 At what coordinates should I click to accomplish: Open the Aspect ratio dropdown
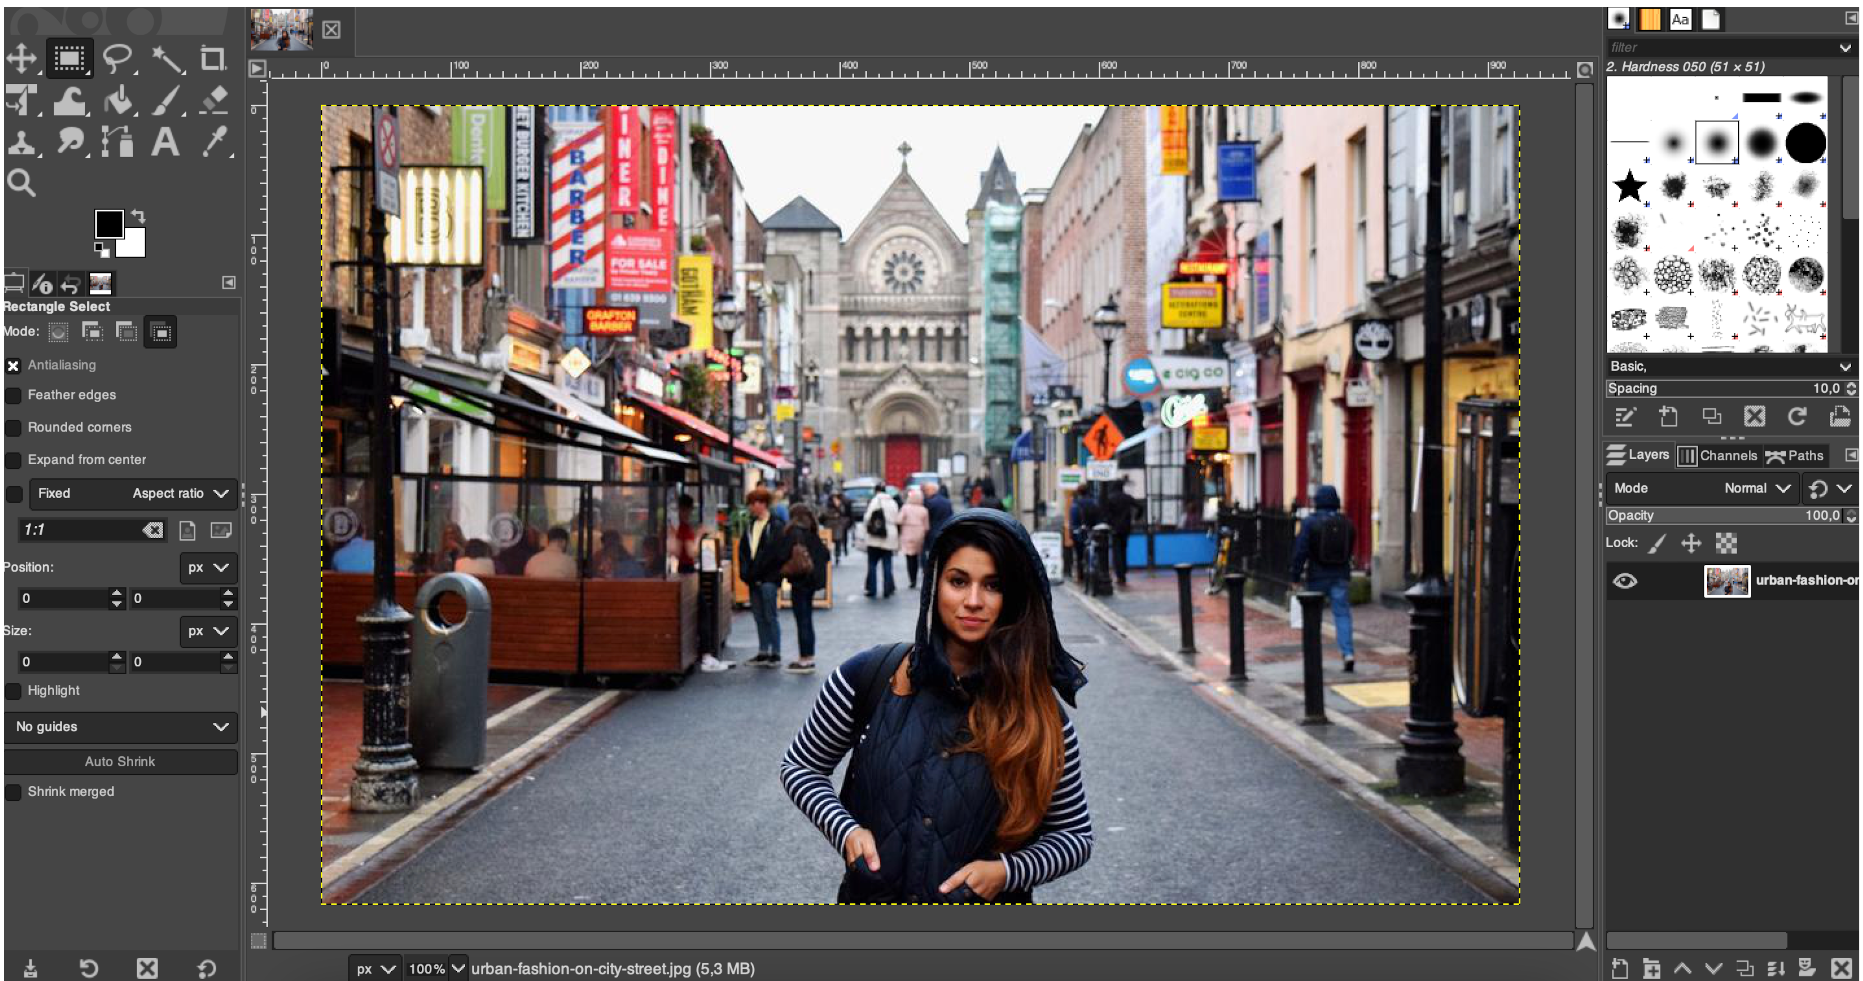coord(180,493)
